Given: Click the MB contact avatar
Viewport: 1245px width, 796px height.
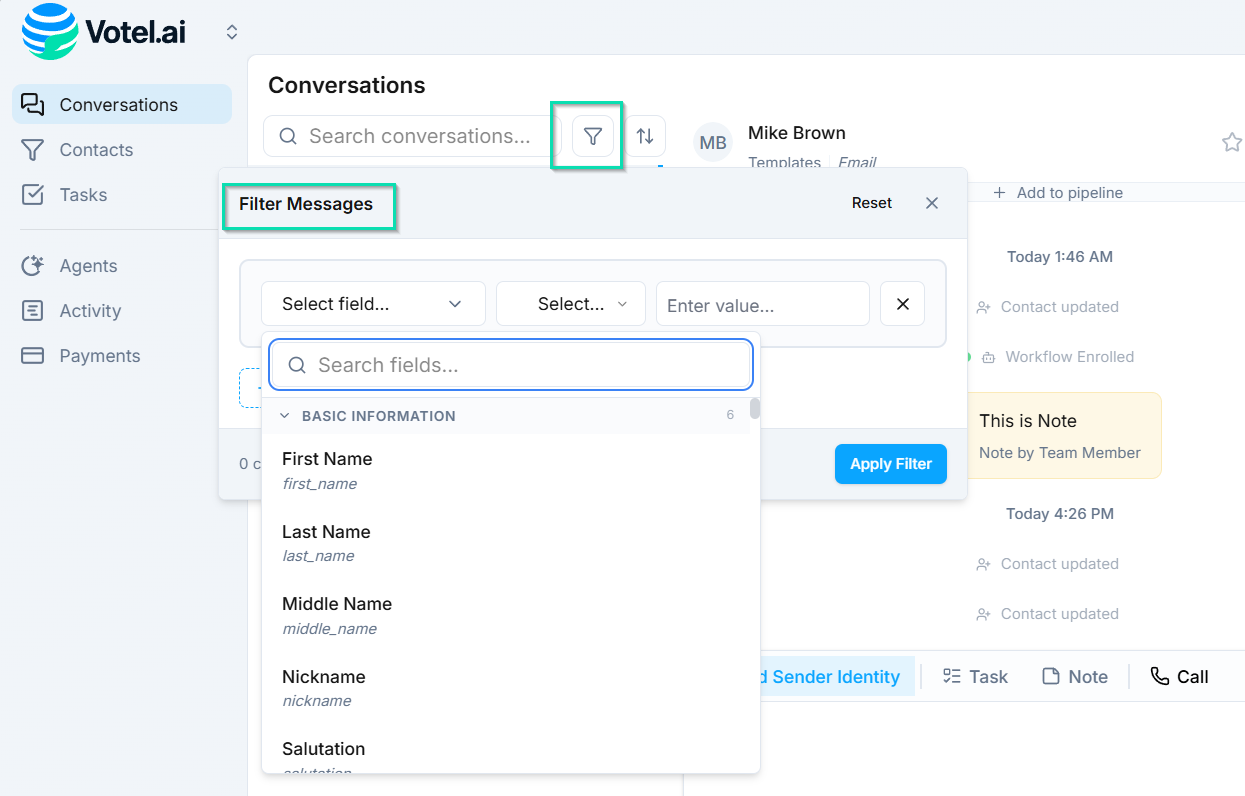Looking at the screenshot, I should coord(713,143).
